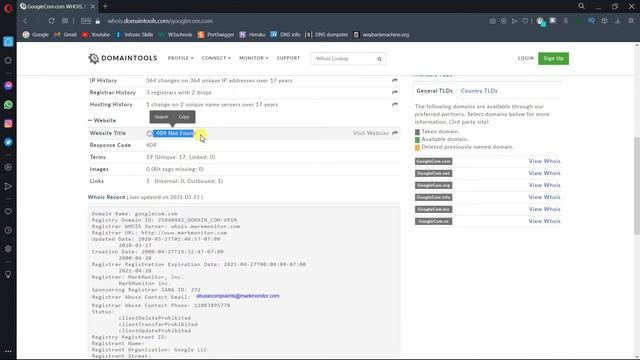The width and height of the screenshot is (640, 360).
Task: Open the Opera main menu icon
Action: (x=8, y=8)
